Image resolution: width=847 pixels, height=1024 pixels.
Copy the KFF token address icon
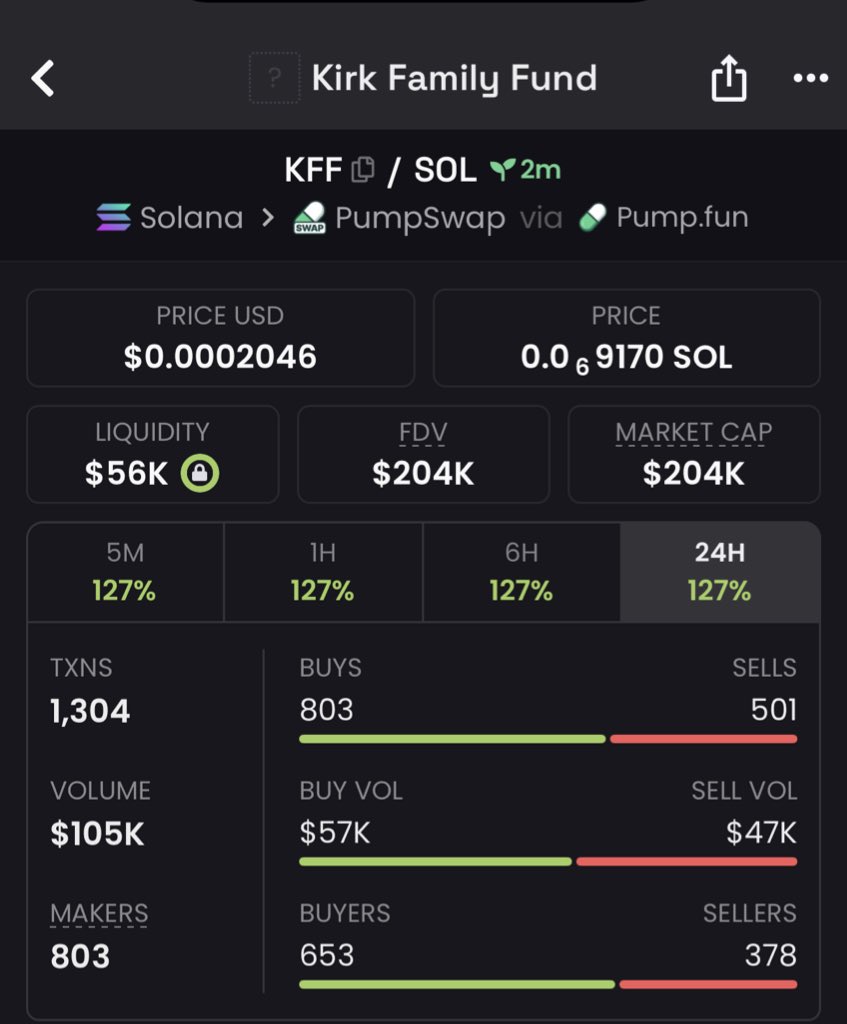(363, 170)
